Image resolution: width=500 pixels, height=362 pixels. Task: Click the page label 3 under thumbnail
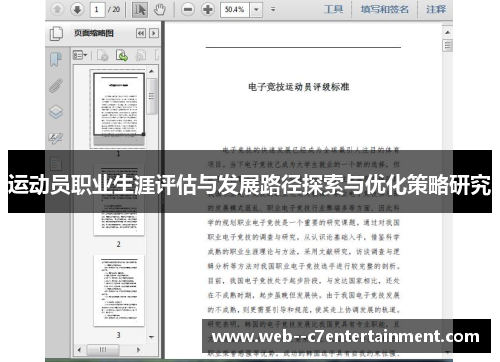click(118, 335)
